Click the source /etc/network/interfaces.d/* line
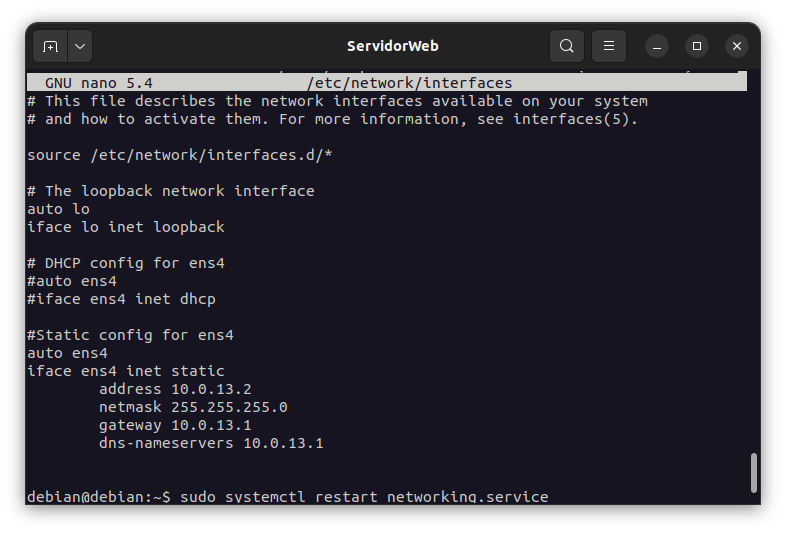 (x=179, y=155)
